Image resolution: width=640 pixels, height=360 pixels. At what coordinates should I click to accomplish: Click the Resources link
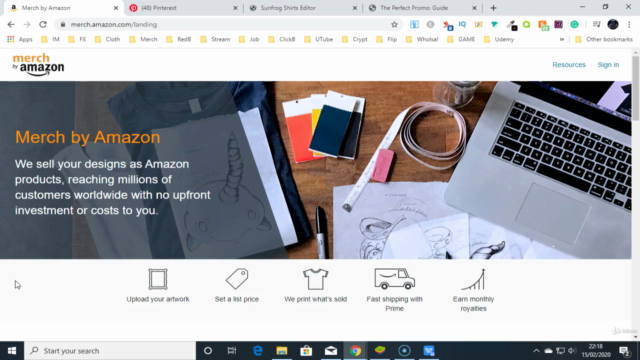pyautogui.click(x=569, y=64)
